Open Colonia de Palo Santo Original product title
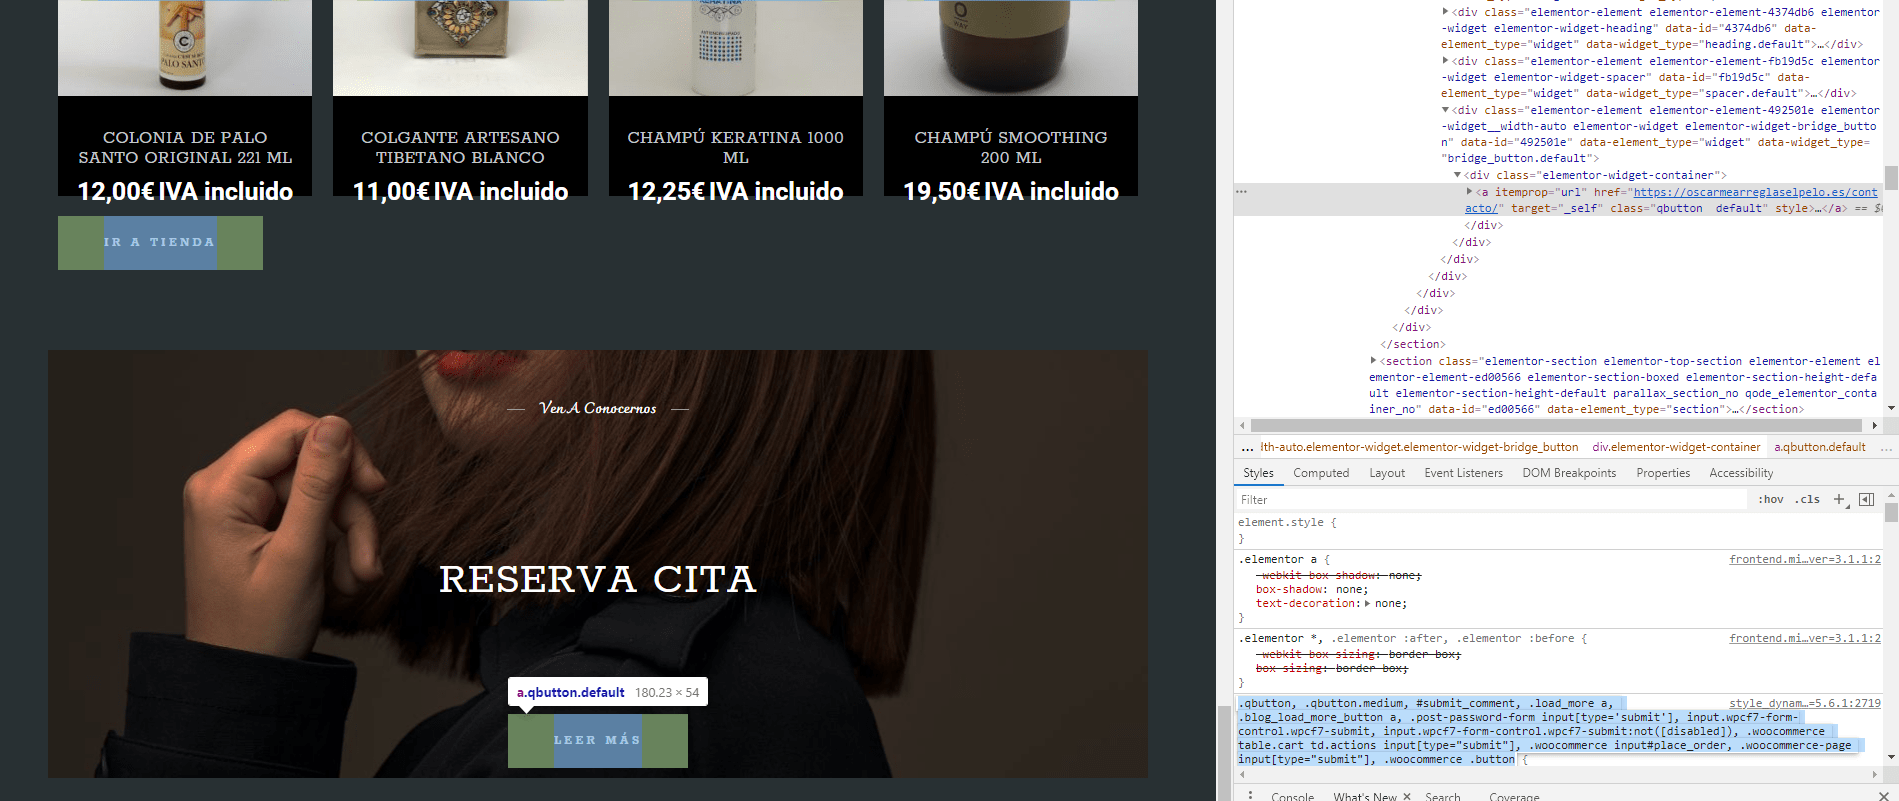The image size is (1899, 801). pos(185,147)
